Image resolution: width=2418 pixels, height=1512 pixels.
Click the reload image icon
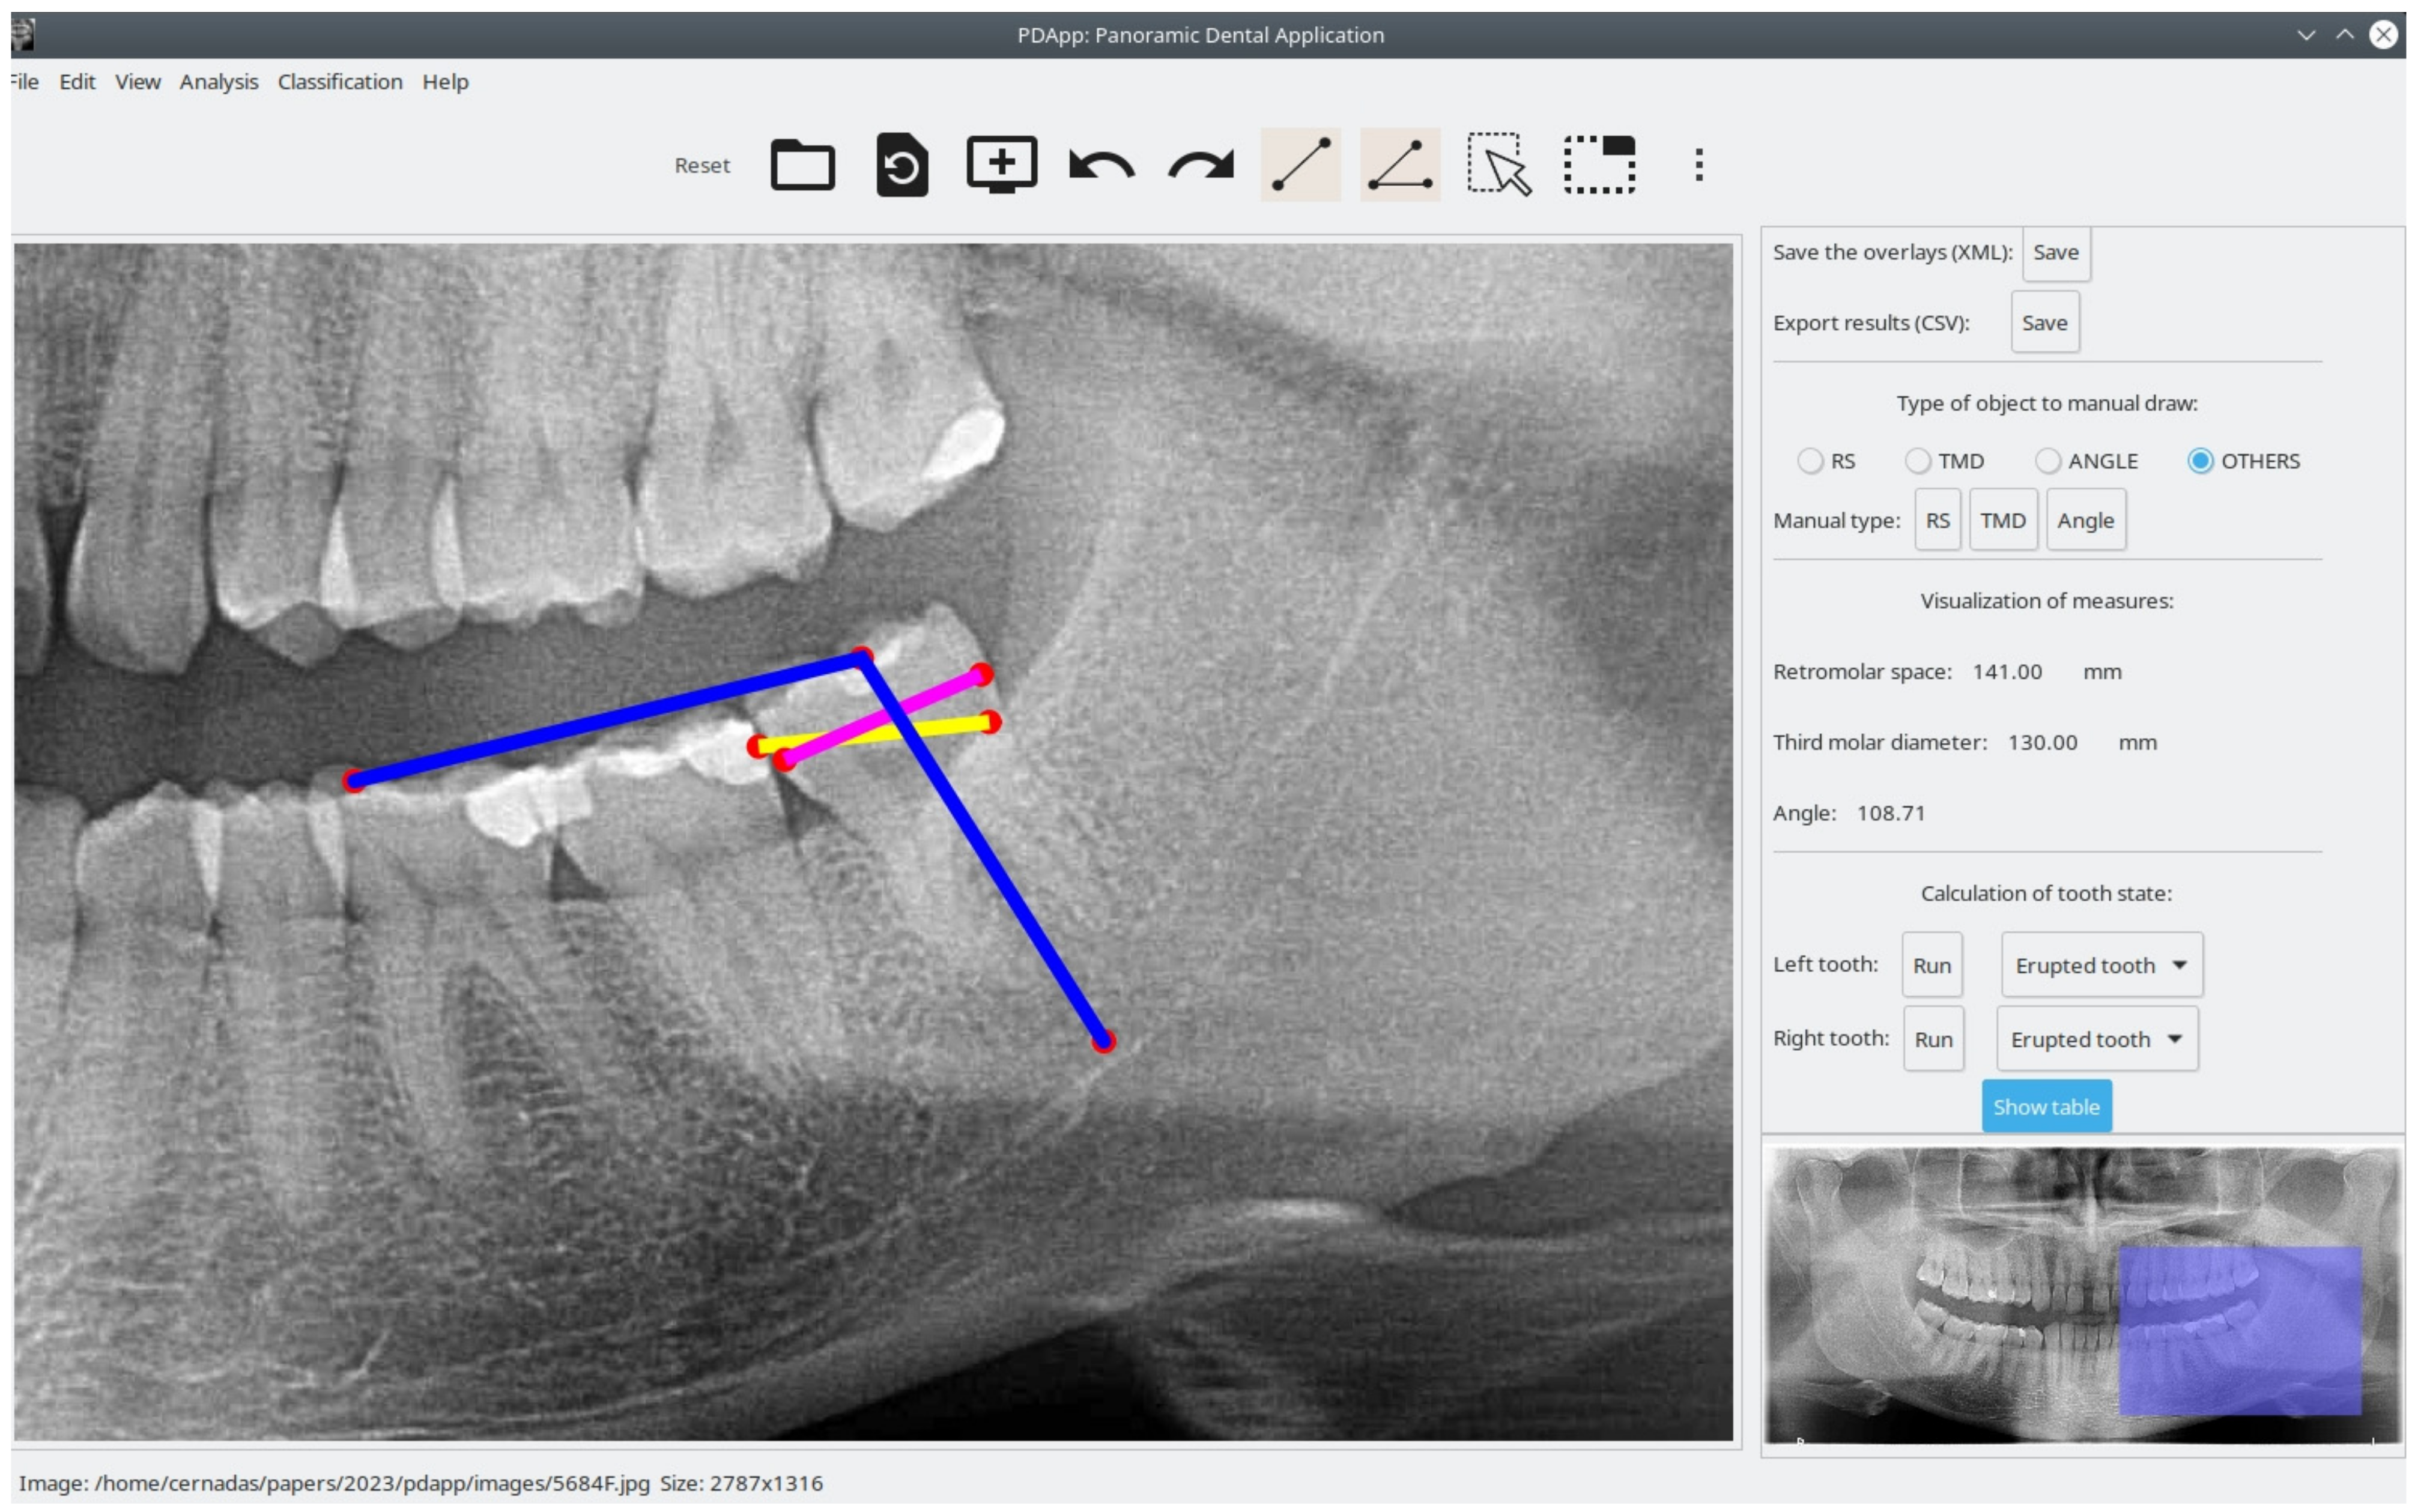click(x=901, y=165)
